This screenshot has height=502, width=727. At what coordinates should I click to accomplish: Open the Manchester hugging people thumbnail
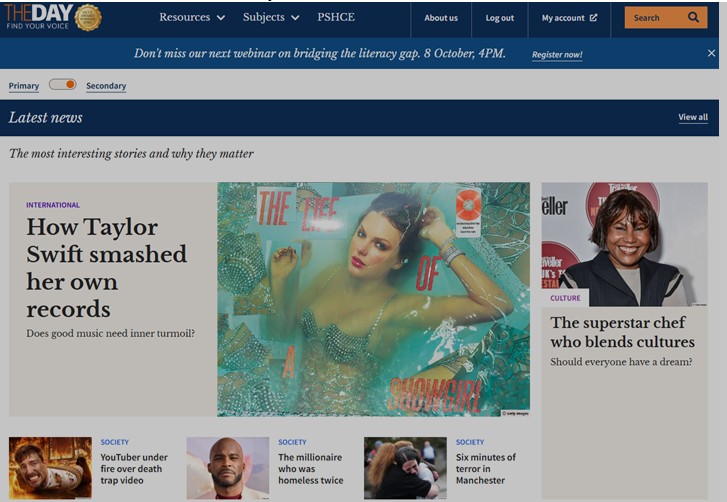405,468
